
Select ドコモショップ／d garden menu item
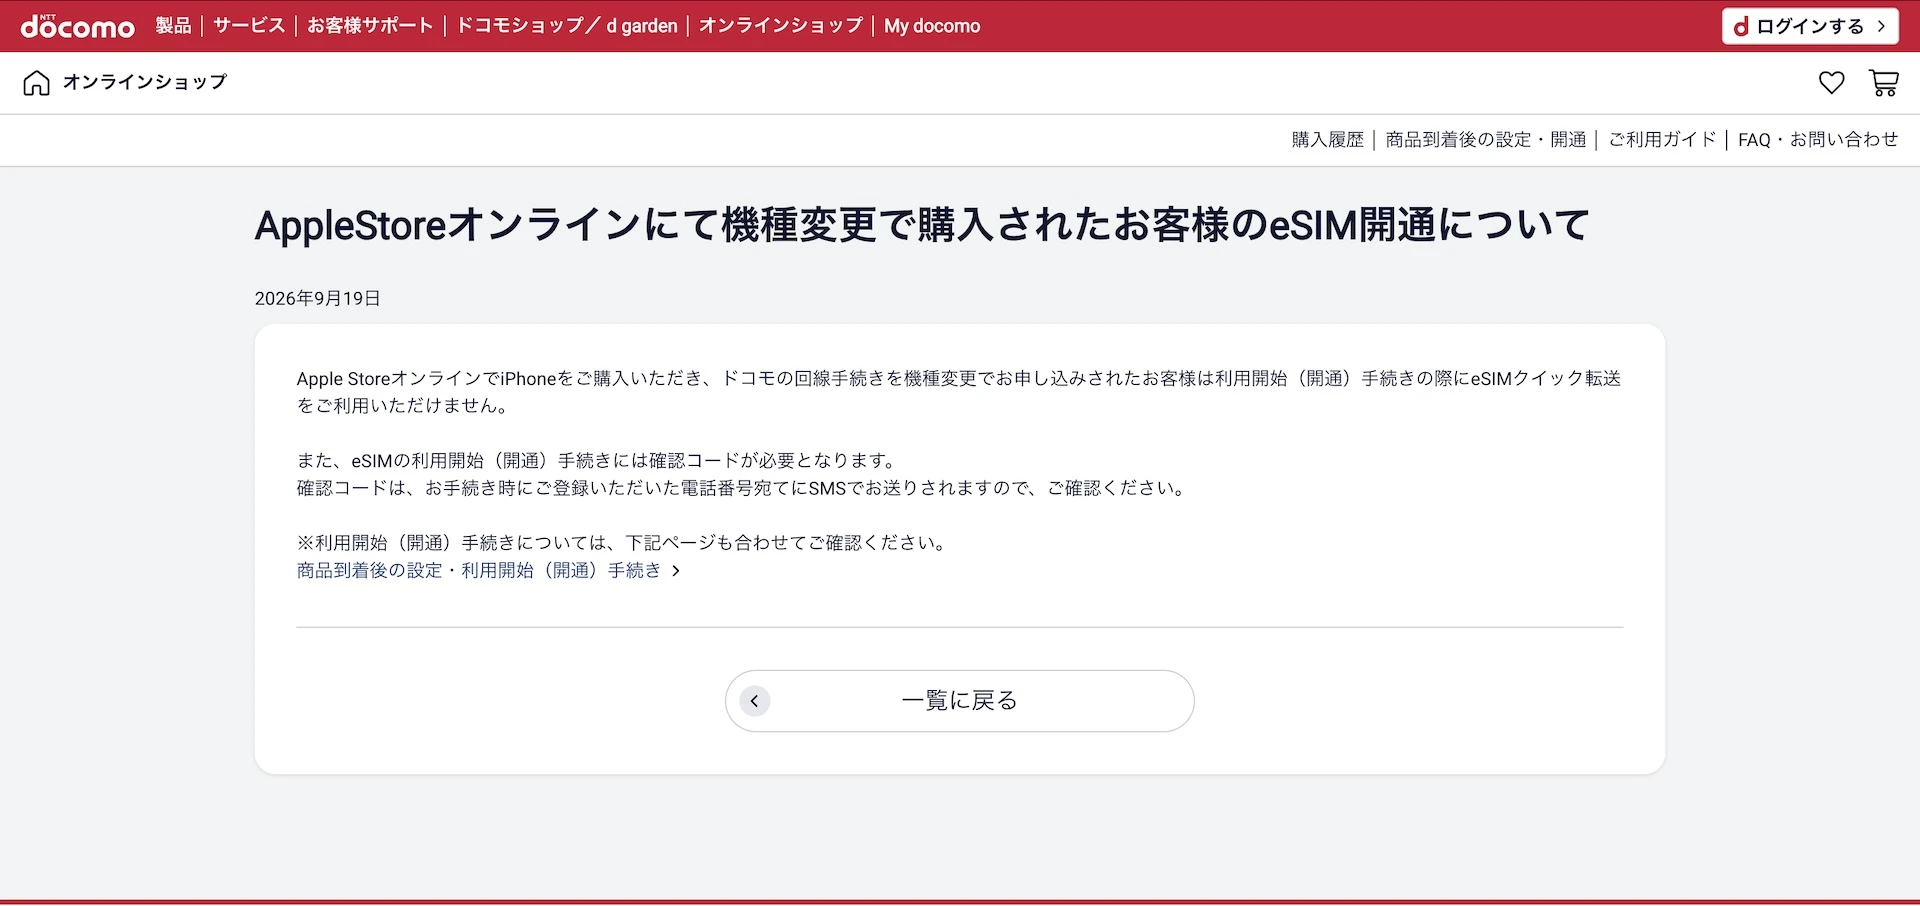click(x=567, y=26)
